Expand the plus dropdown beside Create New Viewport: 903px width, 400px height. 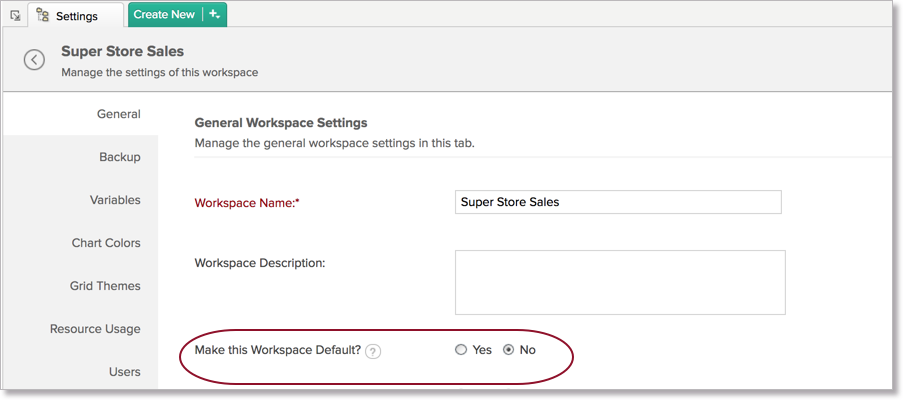(x=215, y=14)
